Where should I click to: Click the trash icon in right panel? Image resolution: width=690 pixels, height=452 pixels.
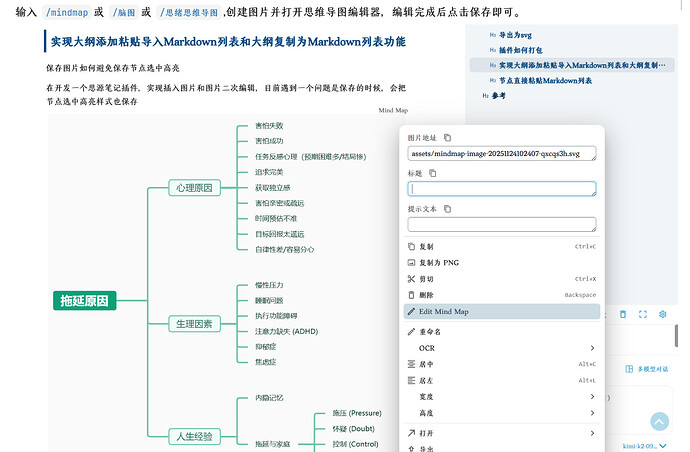(x=623, y=314)
